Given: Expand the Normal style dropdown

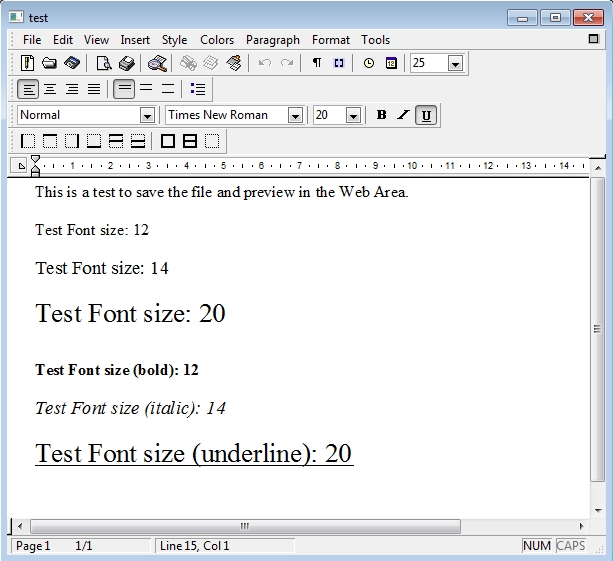Looking at the screenshot, I should pos(147,116).
